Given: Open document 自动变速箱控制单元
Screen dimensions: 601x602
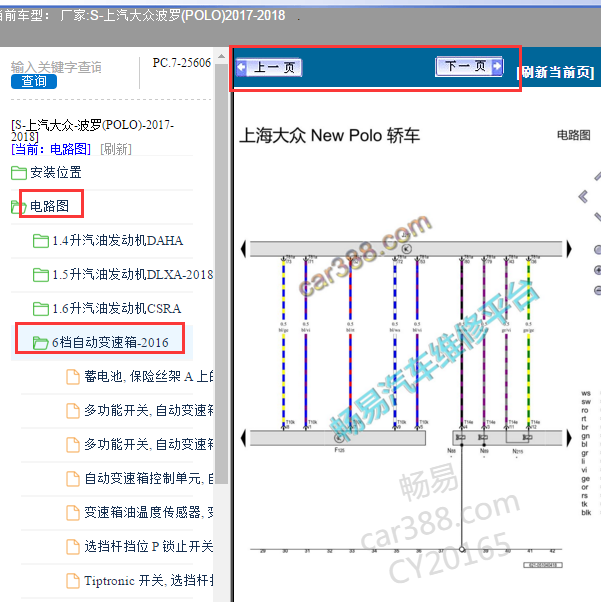Looking at the screenshot, I should (x=149, y=478).
